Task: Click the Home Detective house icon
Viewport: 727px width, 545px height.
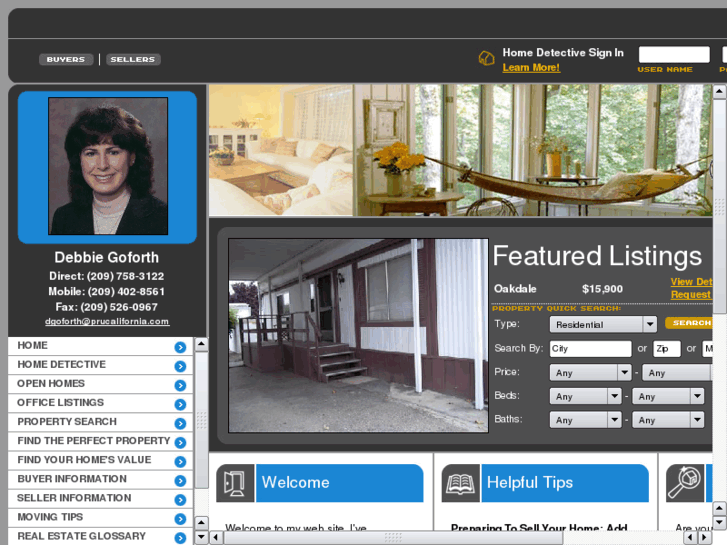Action: [486, 58]
